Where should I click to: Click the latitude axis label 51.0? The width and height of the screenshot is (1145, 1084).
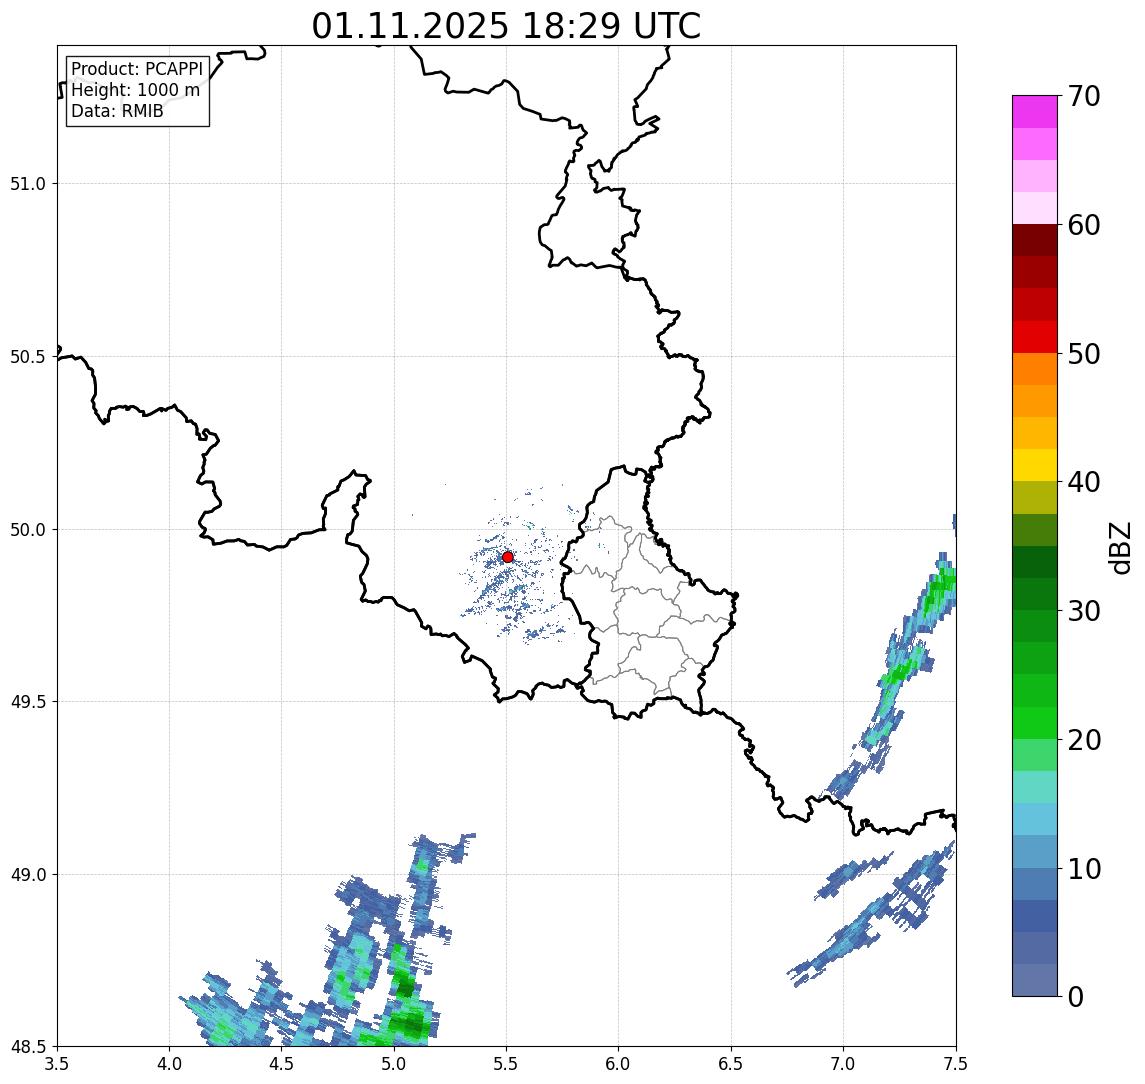click(28, 184)
